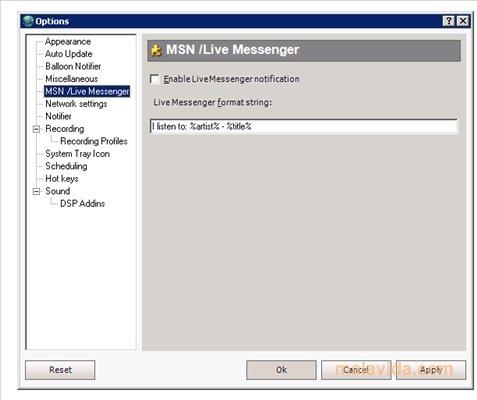This screenshot has height=400, width=477.
Task: Confirm with the Ok button
Action: [x=281, y=370]
